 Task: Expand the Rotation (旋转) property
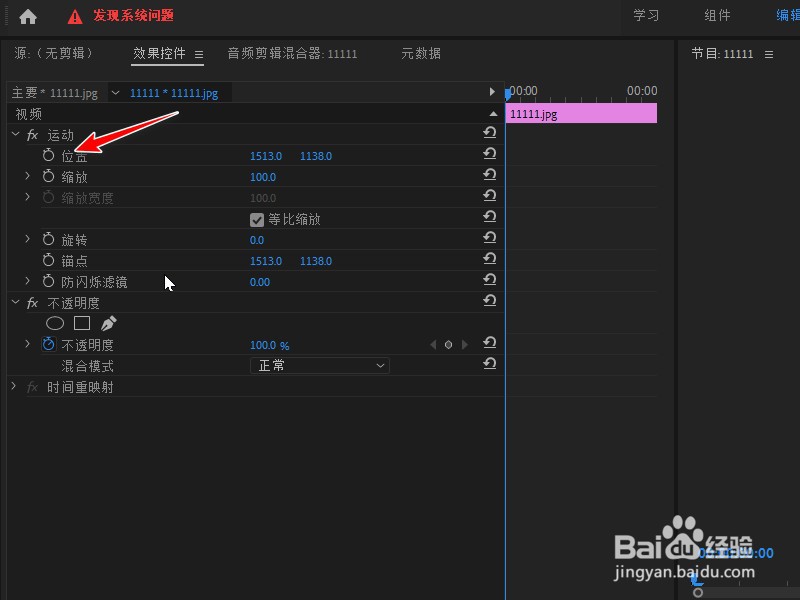(x=28, y=239)
